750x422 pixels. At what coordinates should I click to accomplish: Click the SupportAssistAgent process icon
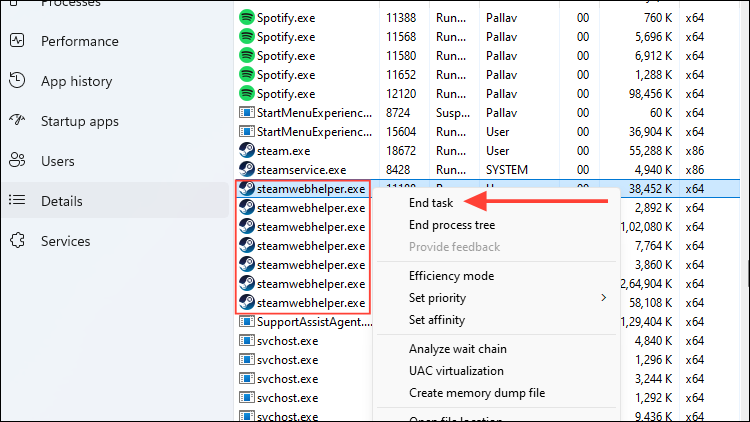[246, 322]
